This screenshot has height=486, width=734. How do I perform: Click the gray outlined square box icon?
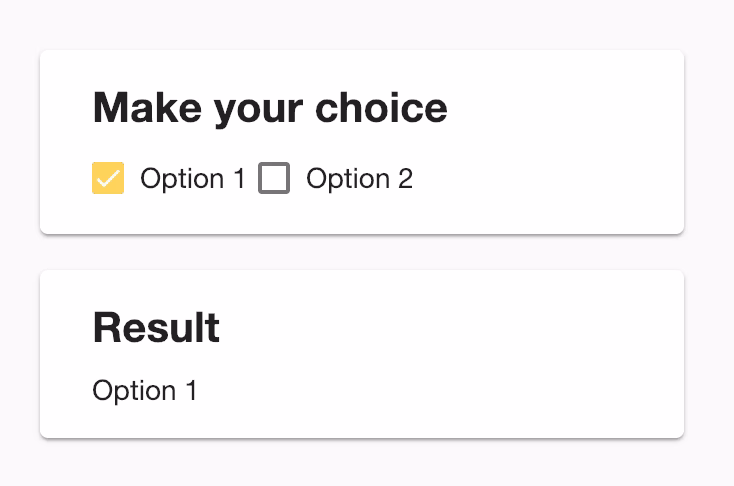pos(274,178)
